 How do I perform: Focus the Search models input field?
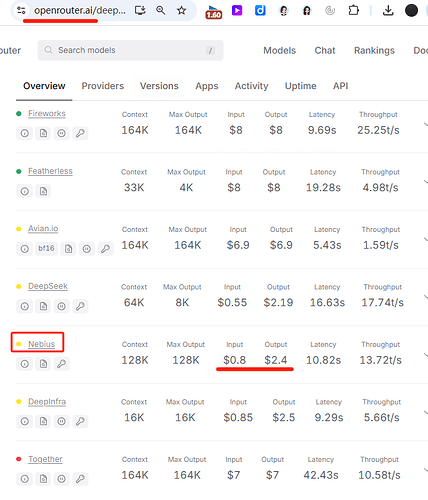click(130, 50)
